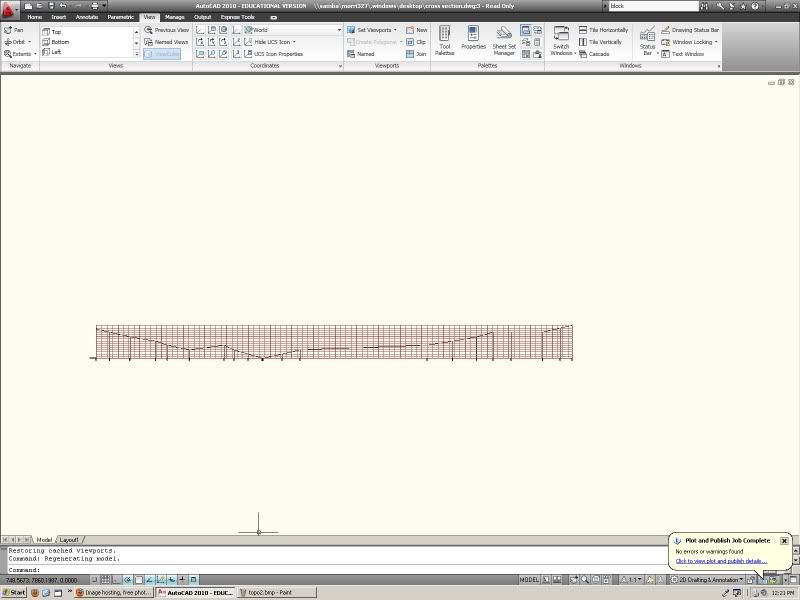800x600 pixels.
Task: Toggle Dynamic Input in status bar
Action: pos(172,580)
